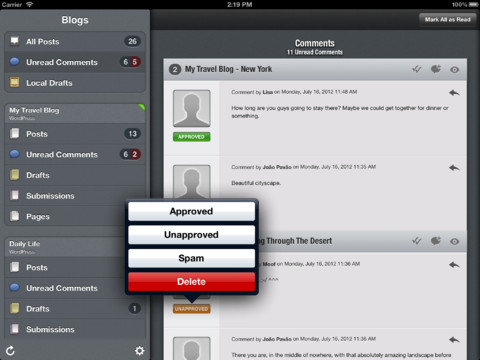
Task: Reply to João Paulo's landscape comment
Action: click(x=454, y=340)
